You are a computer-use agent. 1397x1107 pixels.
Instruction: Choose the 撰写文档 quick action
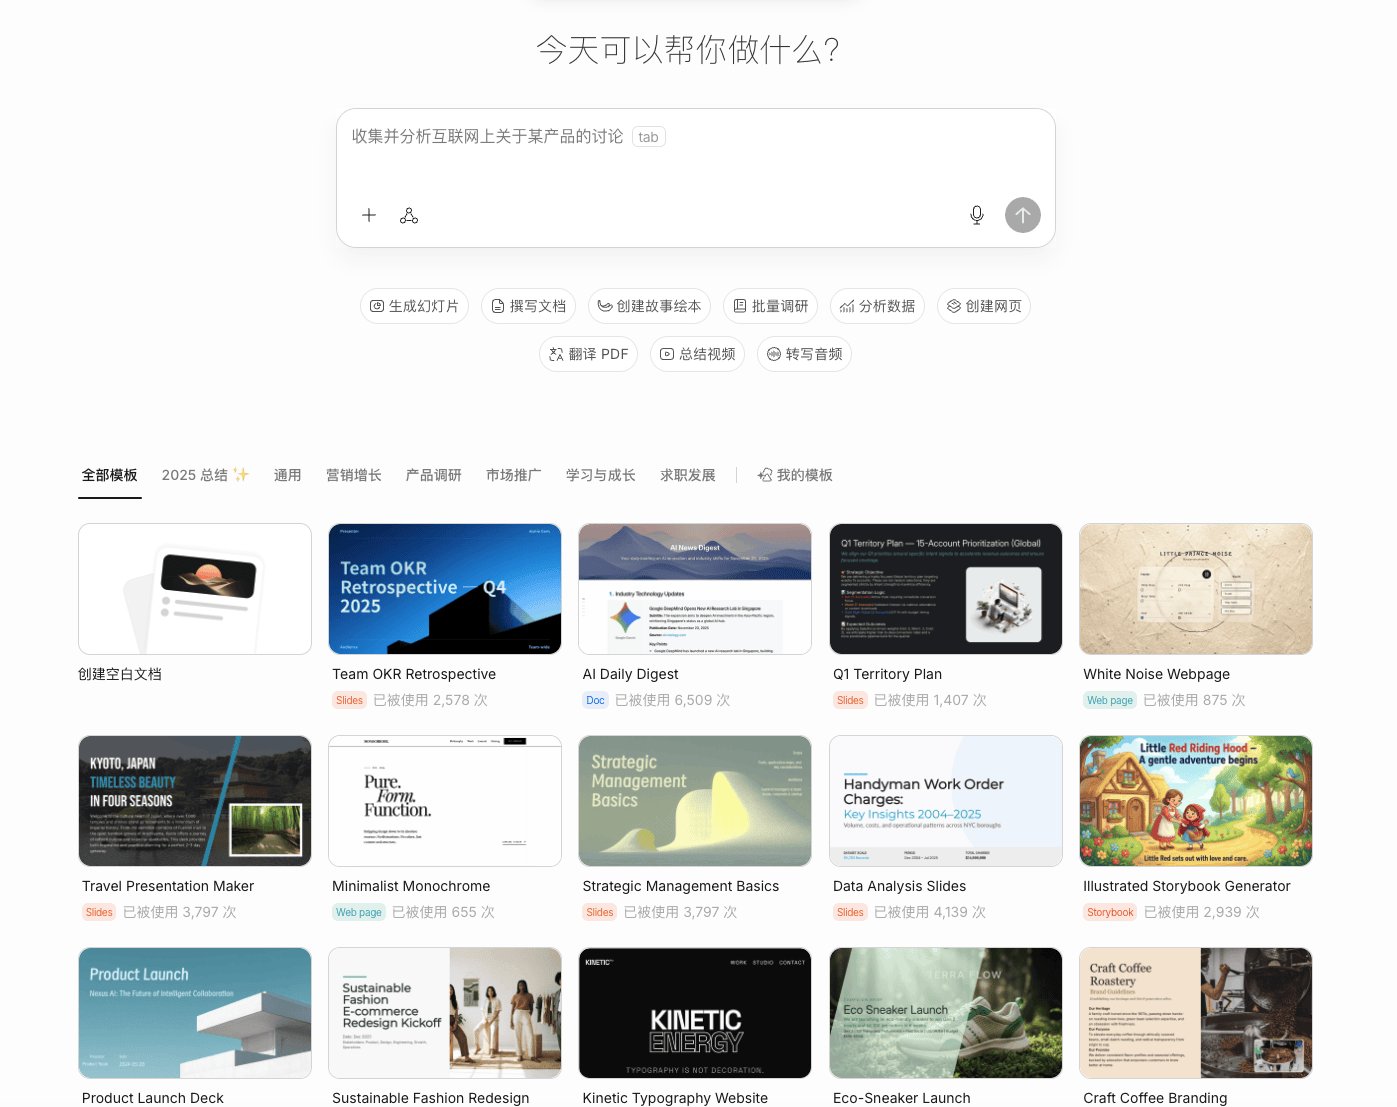tap(528, 306)
